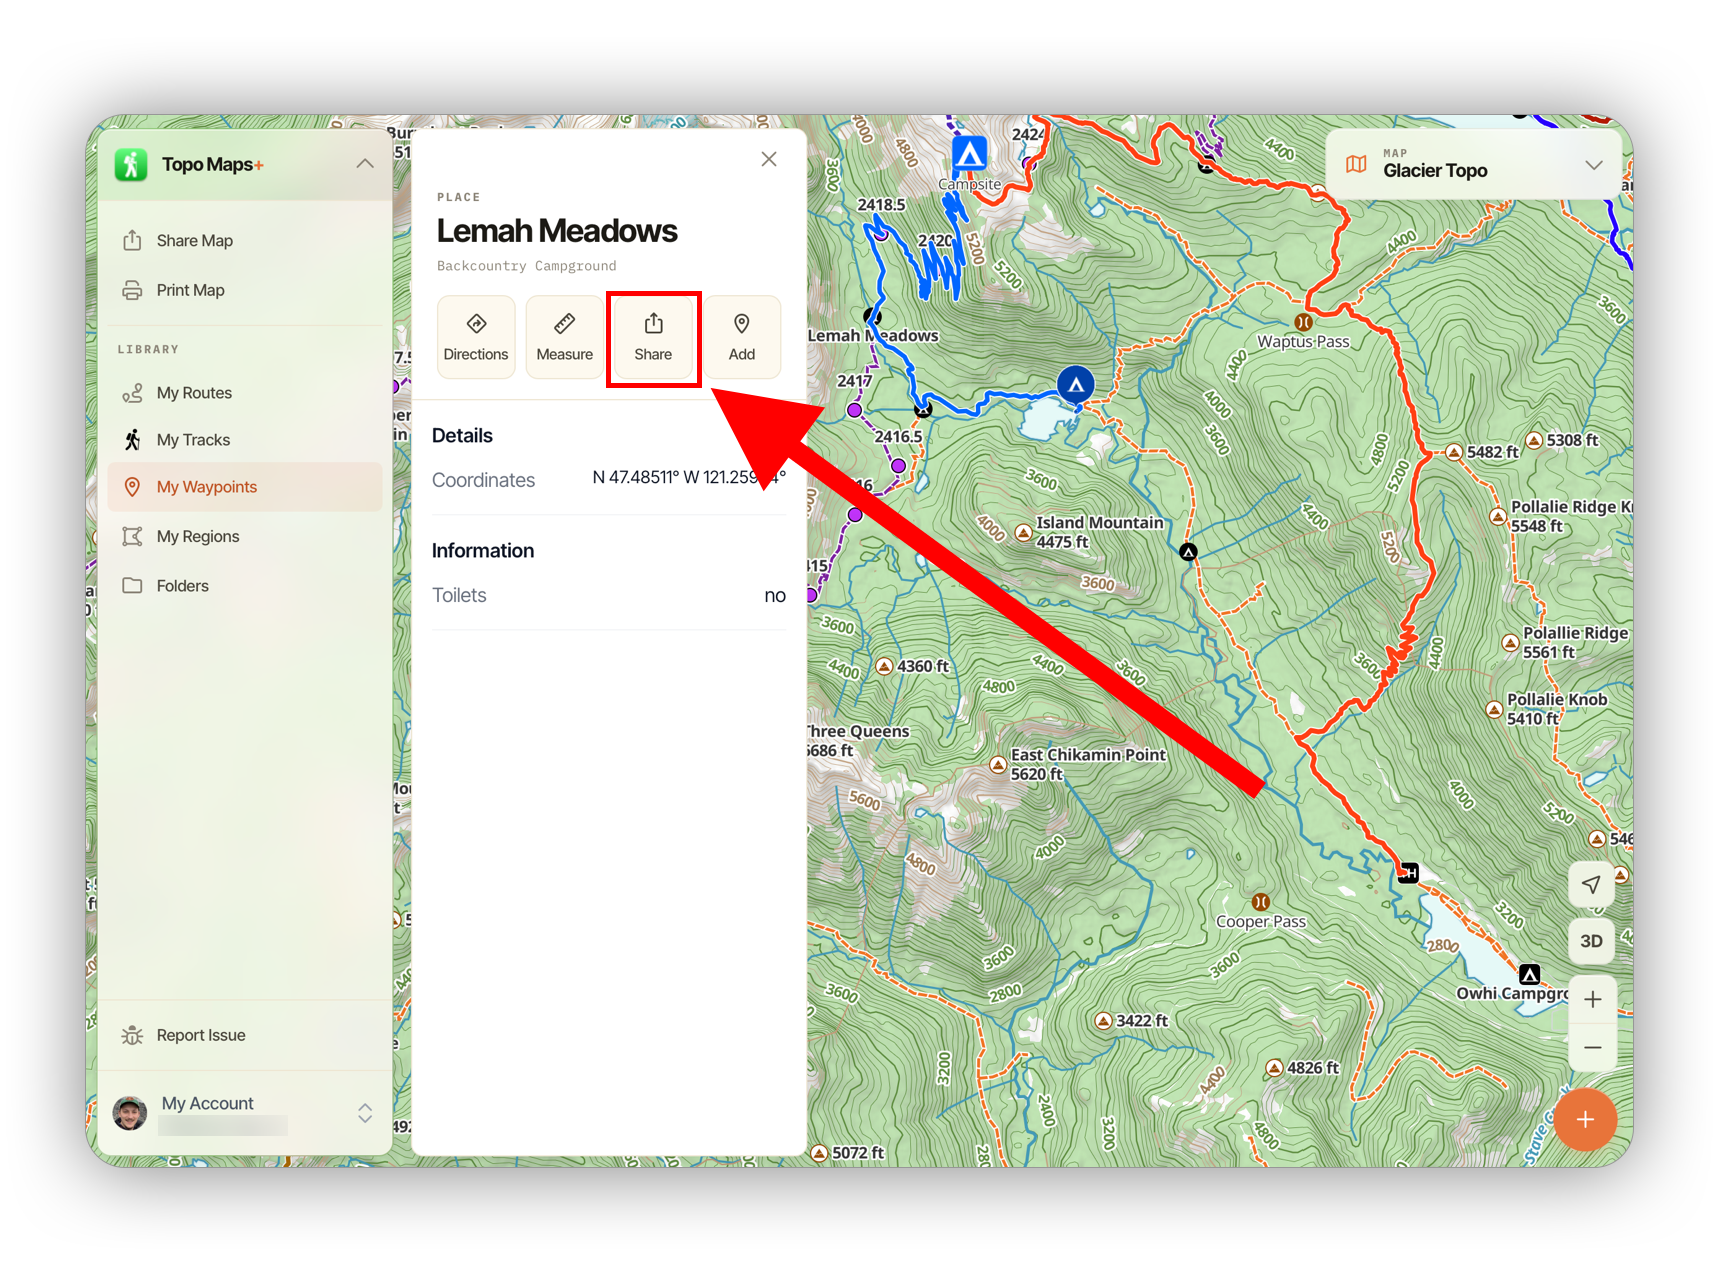Share the Lemah Meadows place
This screenshot has width=1719, height=1285.
653,337
